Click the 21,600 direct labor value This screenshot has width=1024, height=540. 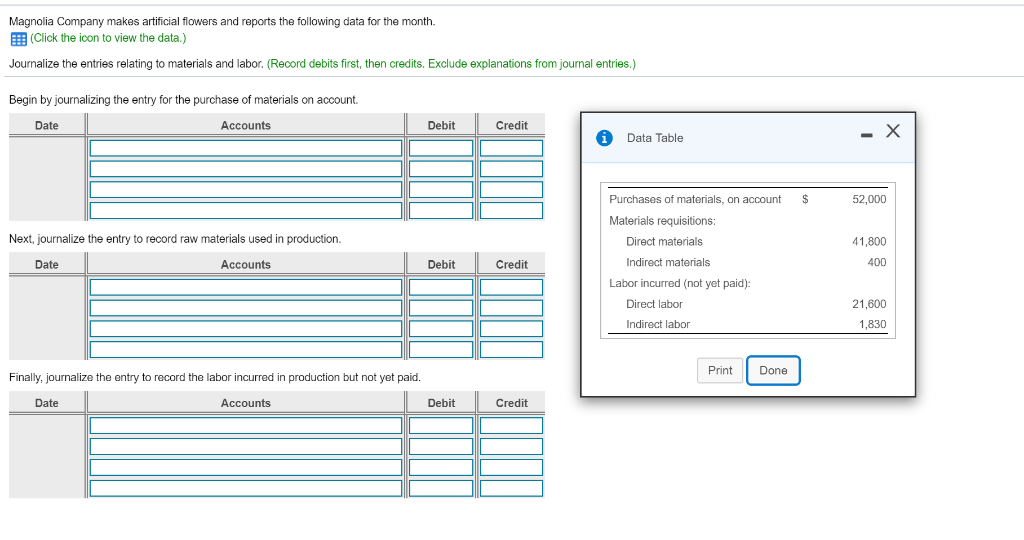(x=869, y=304)
